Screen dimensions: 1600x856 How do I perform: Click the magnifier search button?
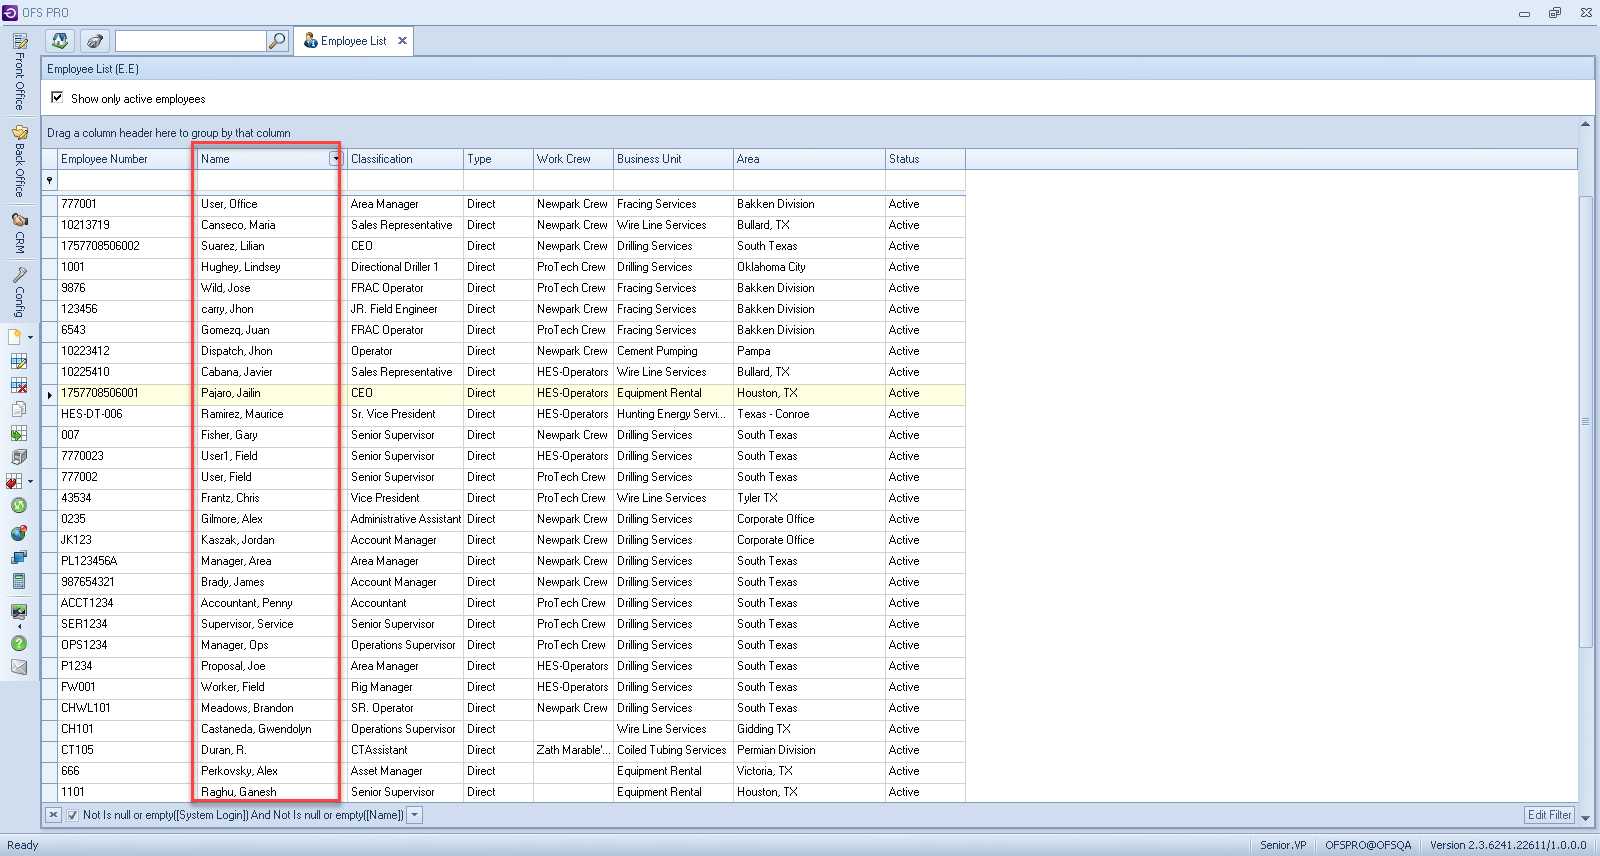click(277, 41)
